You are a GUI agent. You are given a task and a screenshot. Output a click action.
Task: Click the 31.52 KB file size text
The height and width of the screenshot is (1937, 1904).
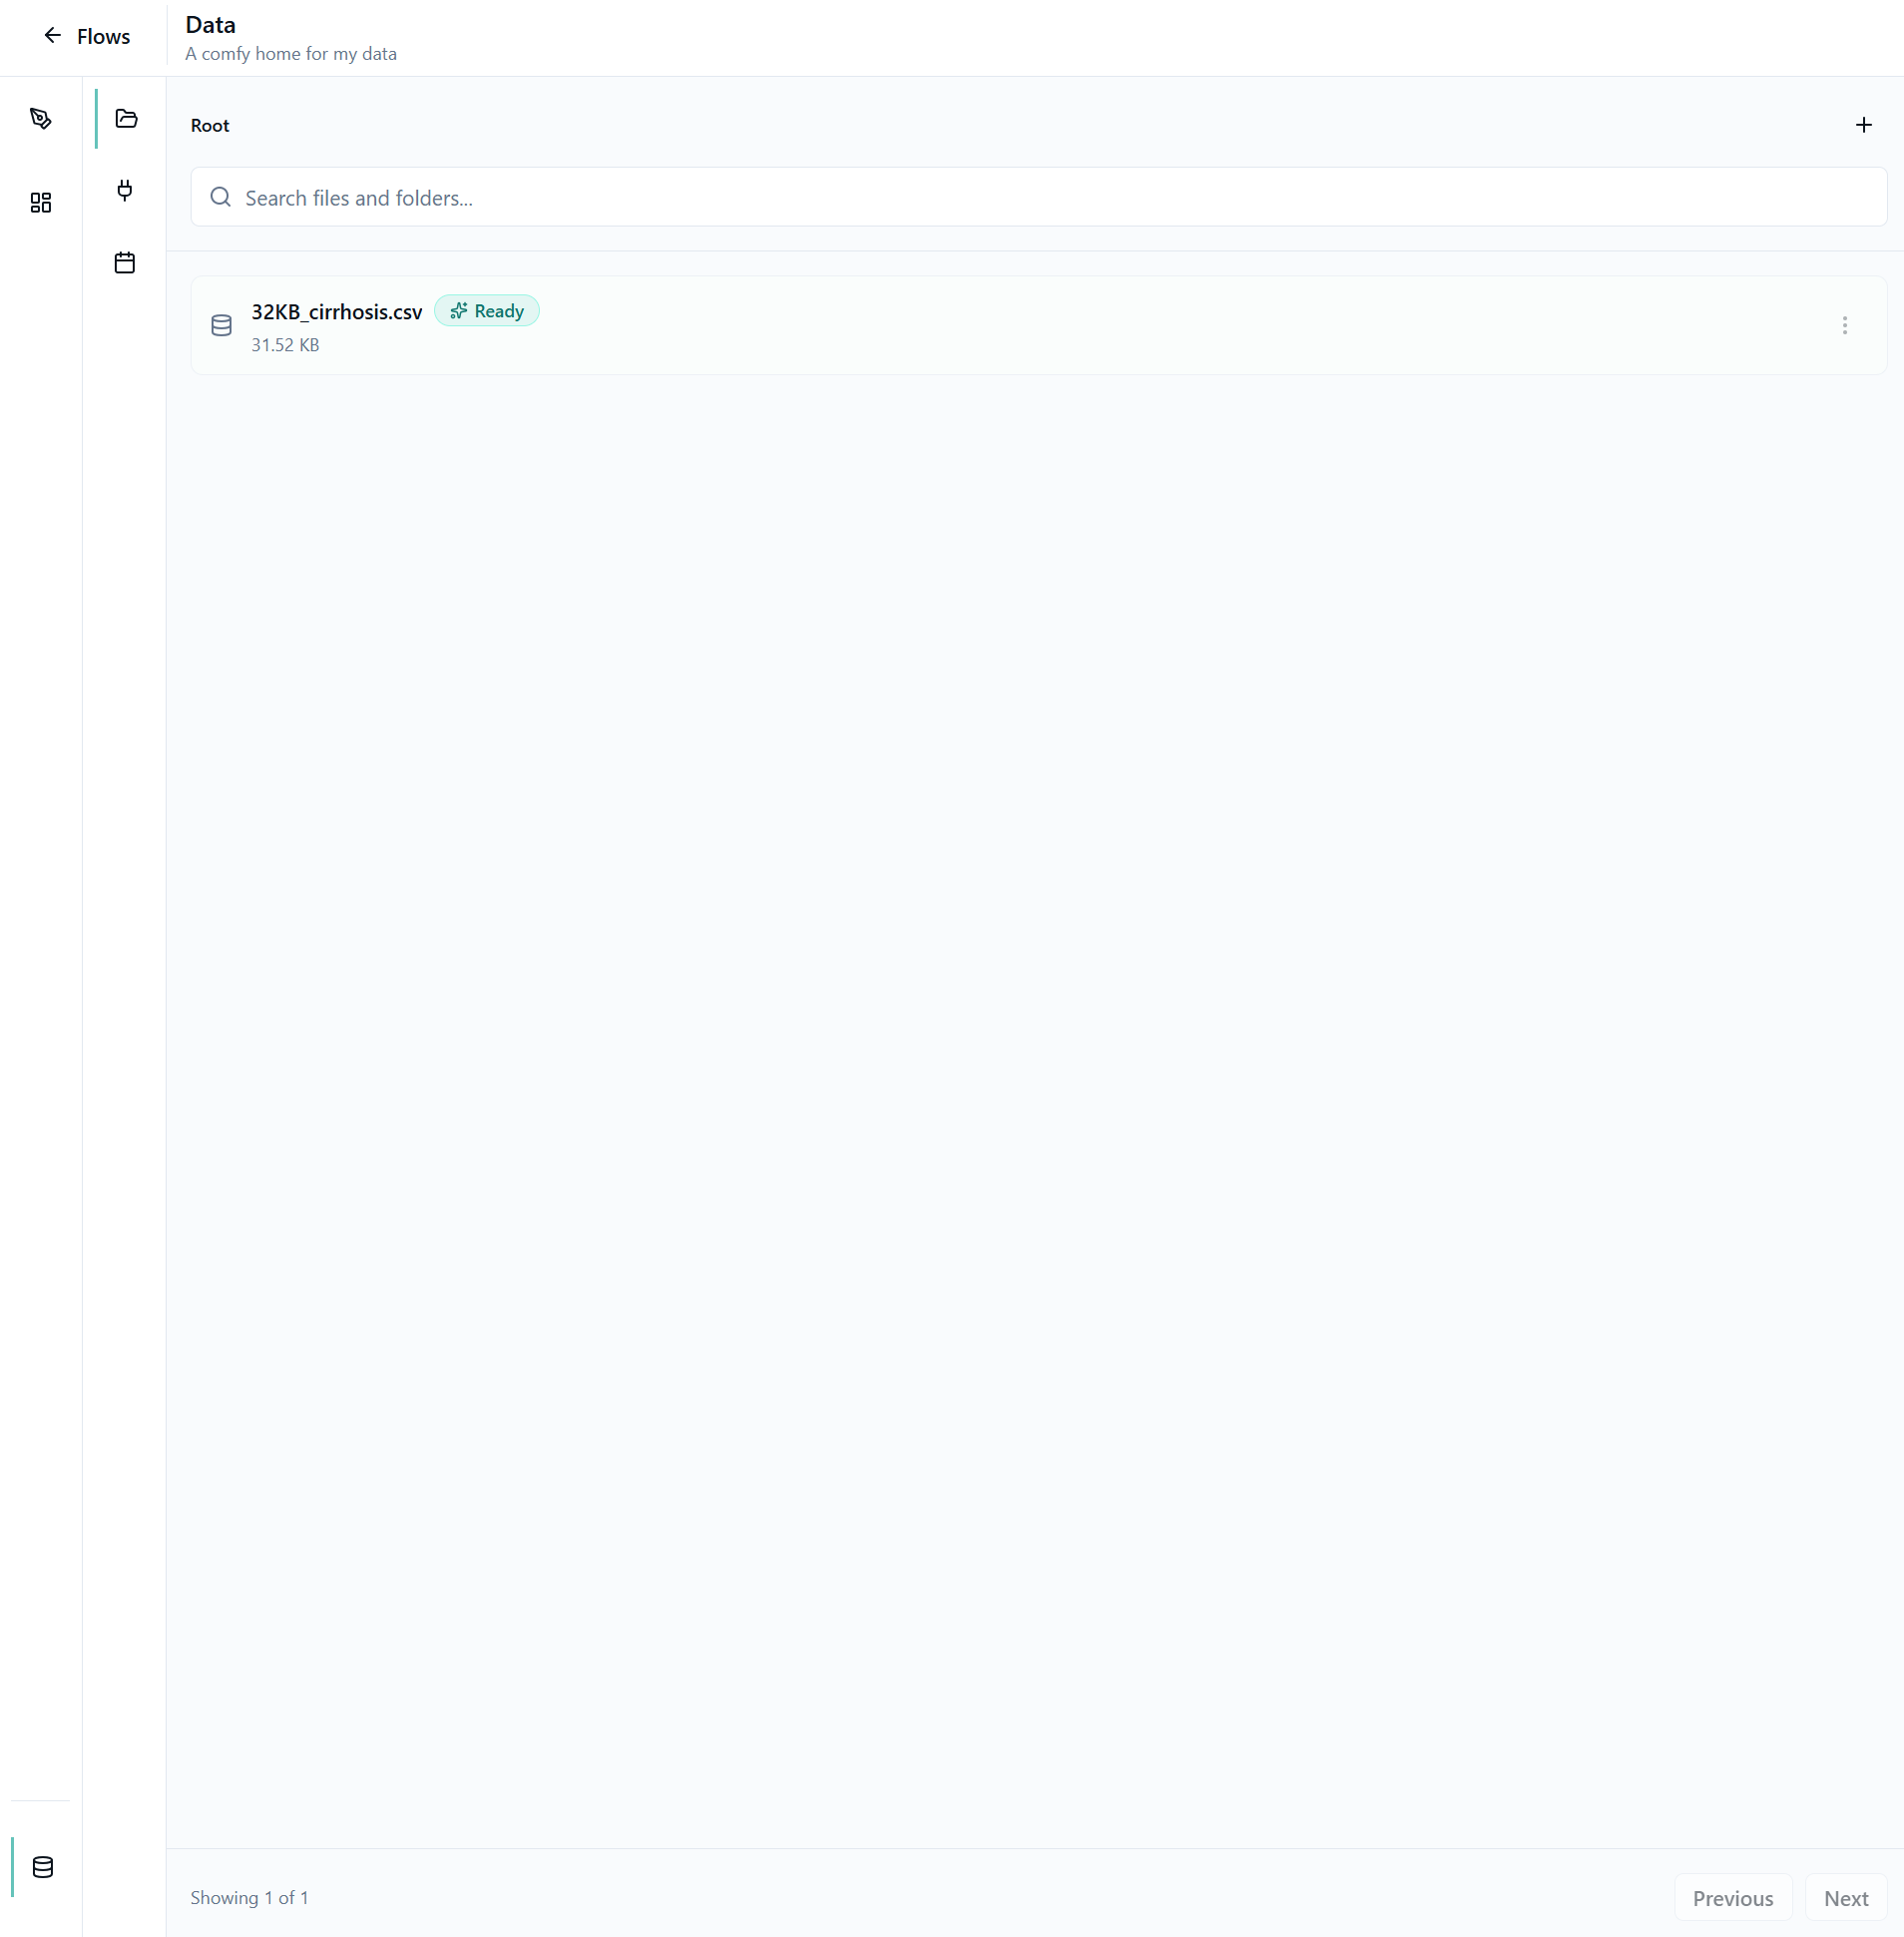(285, 345)
